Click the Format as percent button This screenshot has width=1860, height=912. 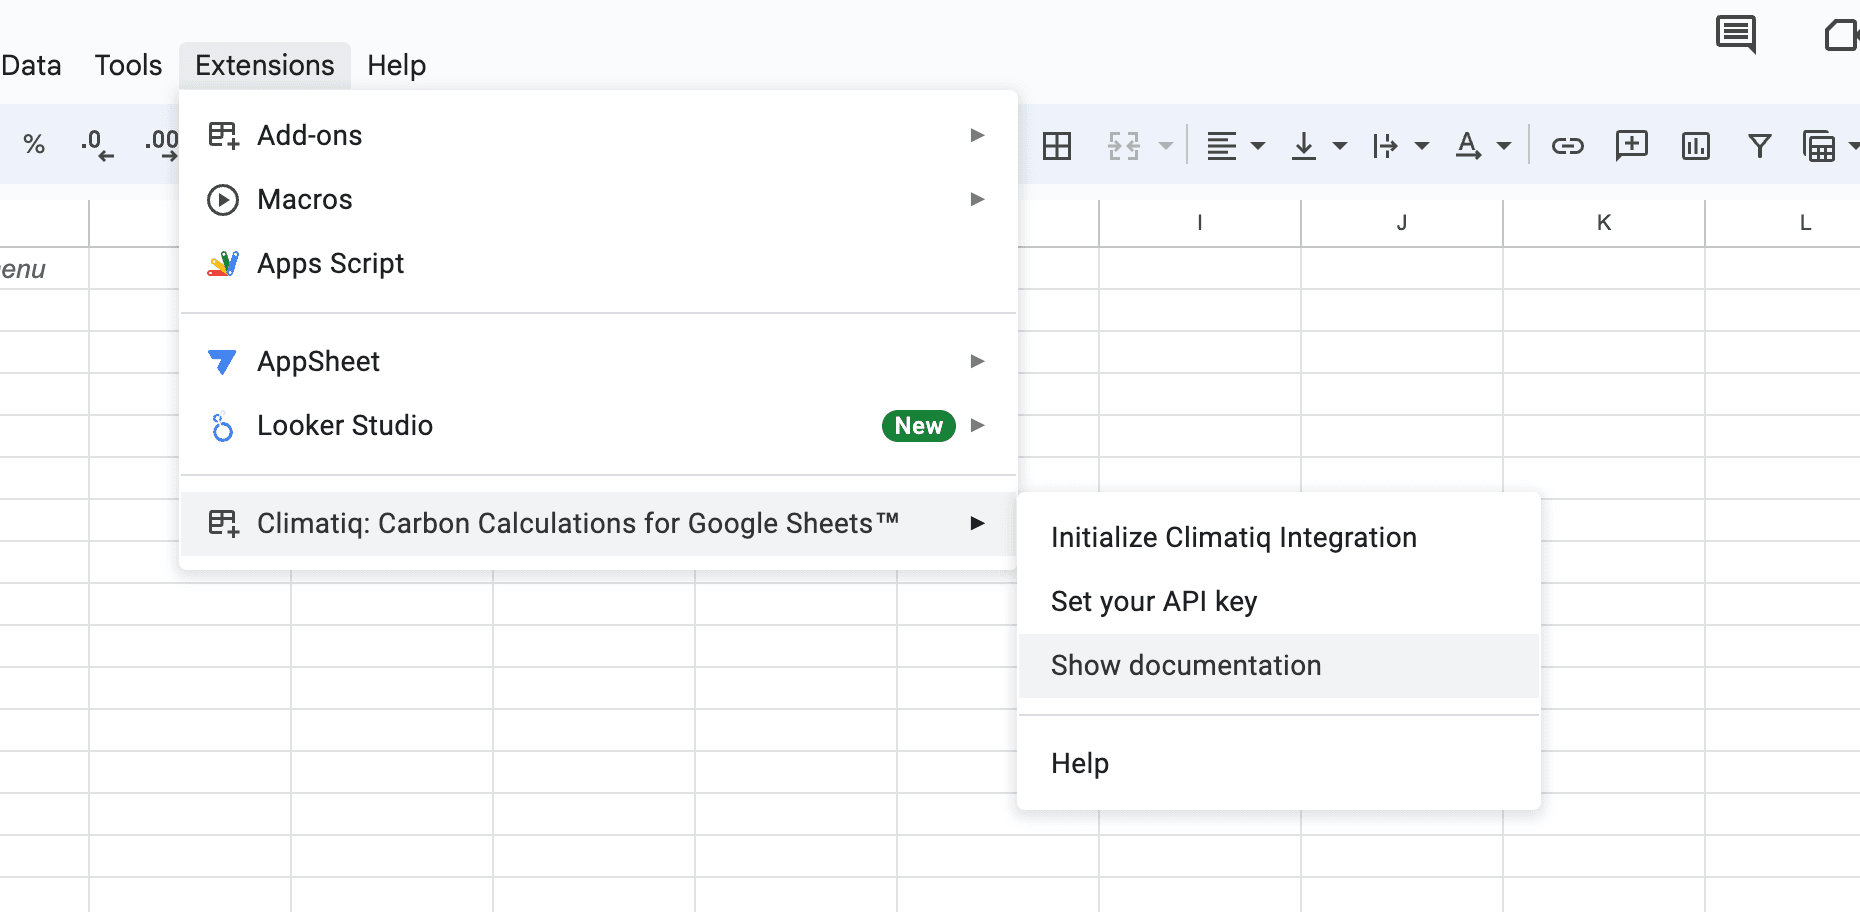point(34,145)
